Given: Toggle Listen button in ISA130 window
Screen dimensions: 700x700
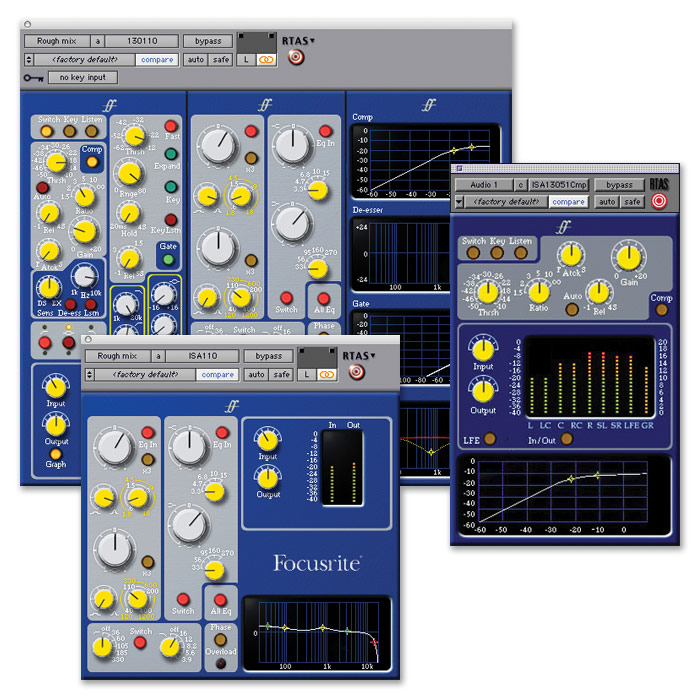Looking at the screenshot, I should pos(92,131).
